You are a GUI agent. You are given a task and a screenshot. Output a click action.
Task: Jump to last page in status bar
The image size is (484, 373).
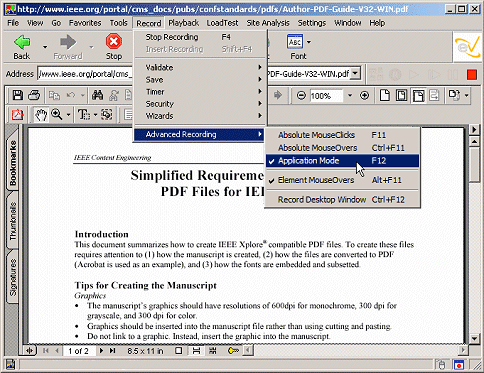[113, 351]
